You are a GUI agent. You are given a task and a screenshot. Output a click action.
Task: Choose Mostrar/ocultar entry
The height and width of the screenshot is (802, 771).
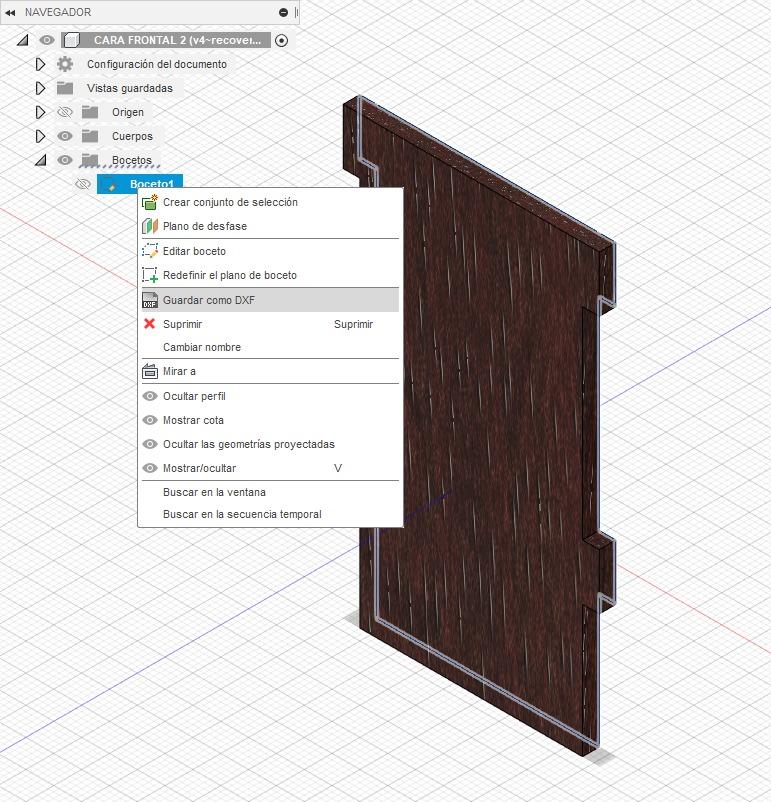pos(270,469)
